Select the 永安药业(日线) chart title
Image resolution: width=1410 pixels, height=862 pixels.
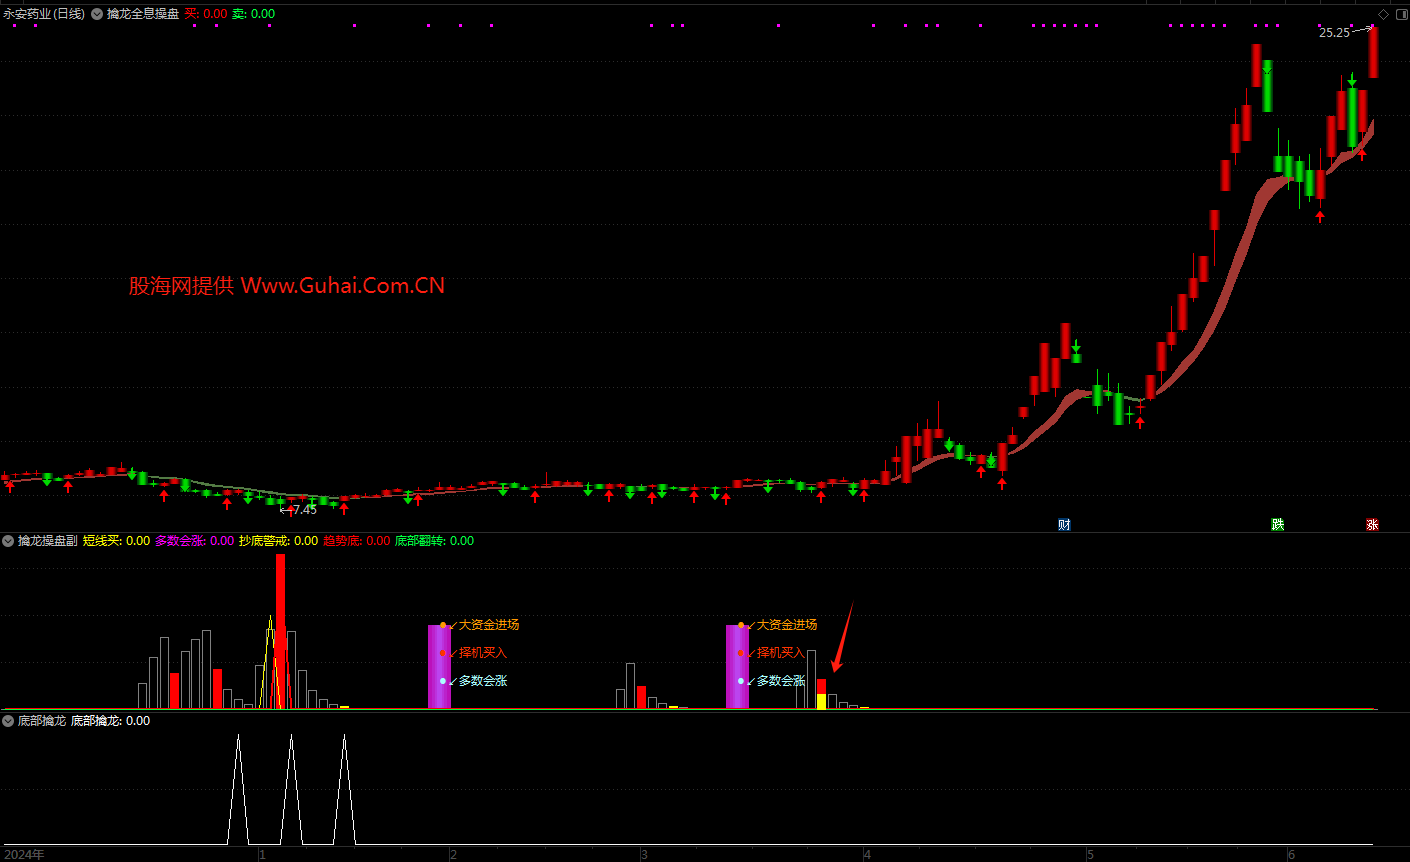pyautogui.click(x=44, y=14)
